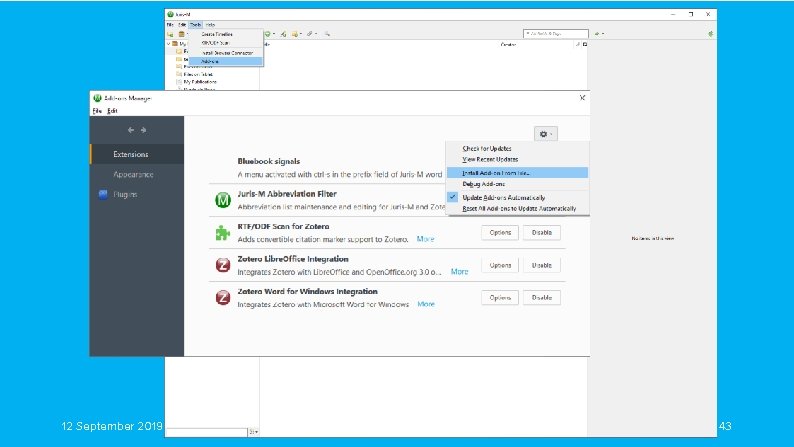This screenshot has height=447, width=794.
Task: Select Install Add-on From File entry
Action: 517,173
